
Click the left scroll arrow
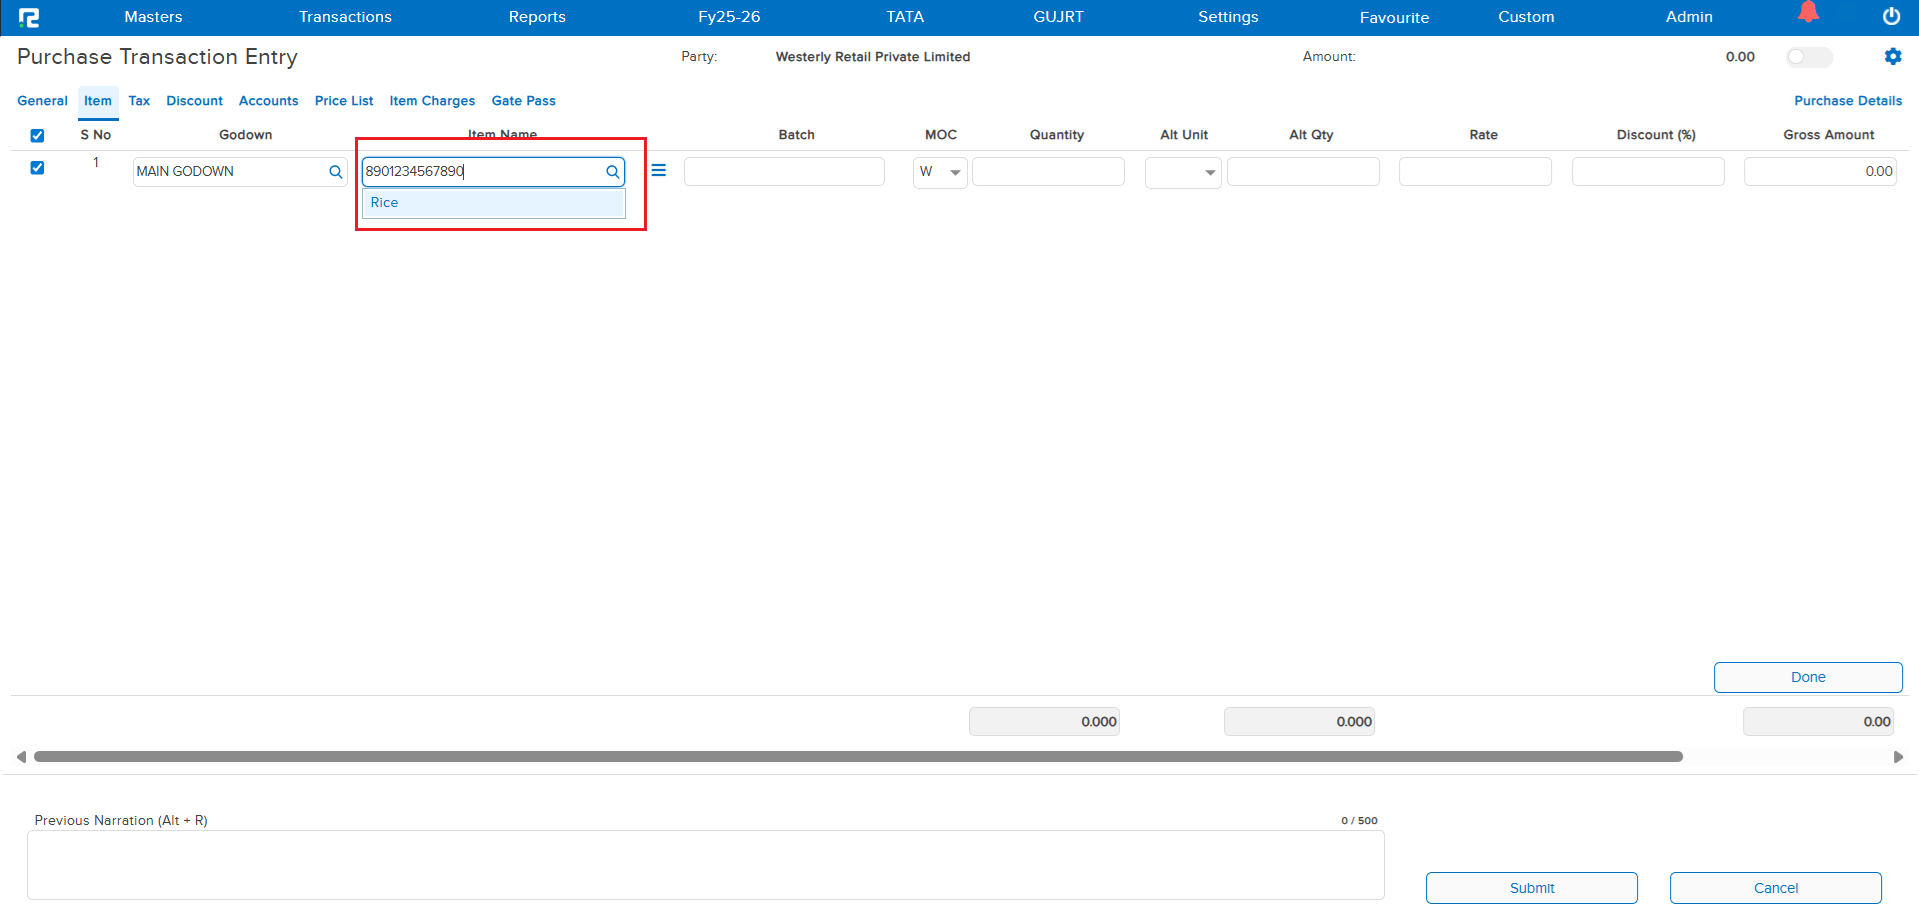point(21,757)
